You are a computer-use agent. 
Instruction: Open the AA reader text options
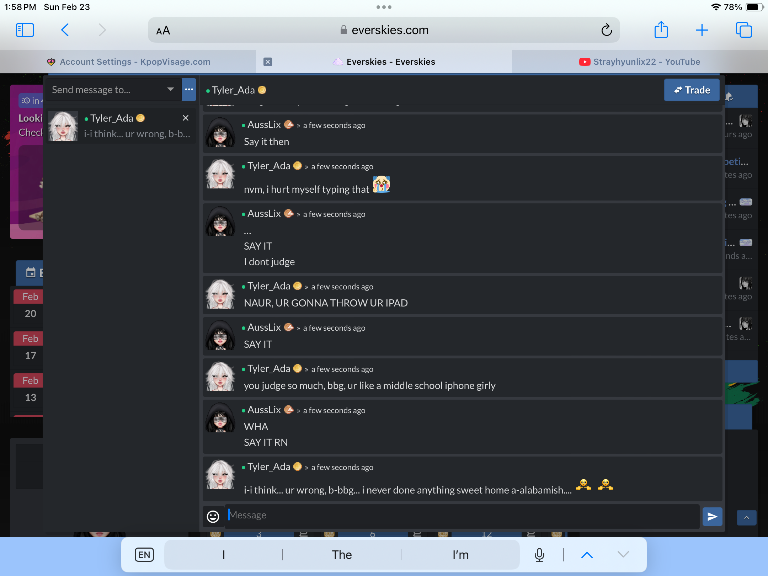[163, 30]
